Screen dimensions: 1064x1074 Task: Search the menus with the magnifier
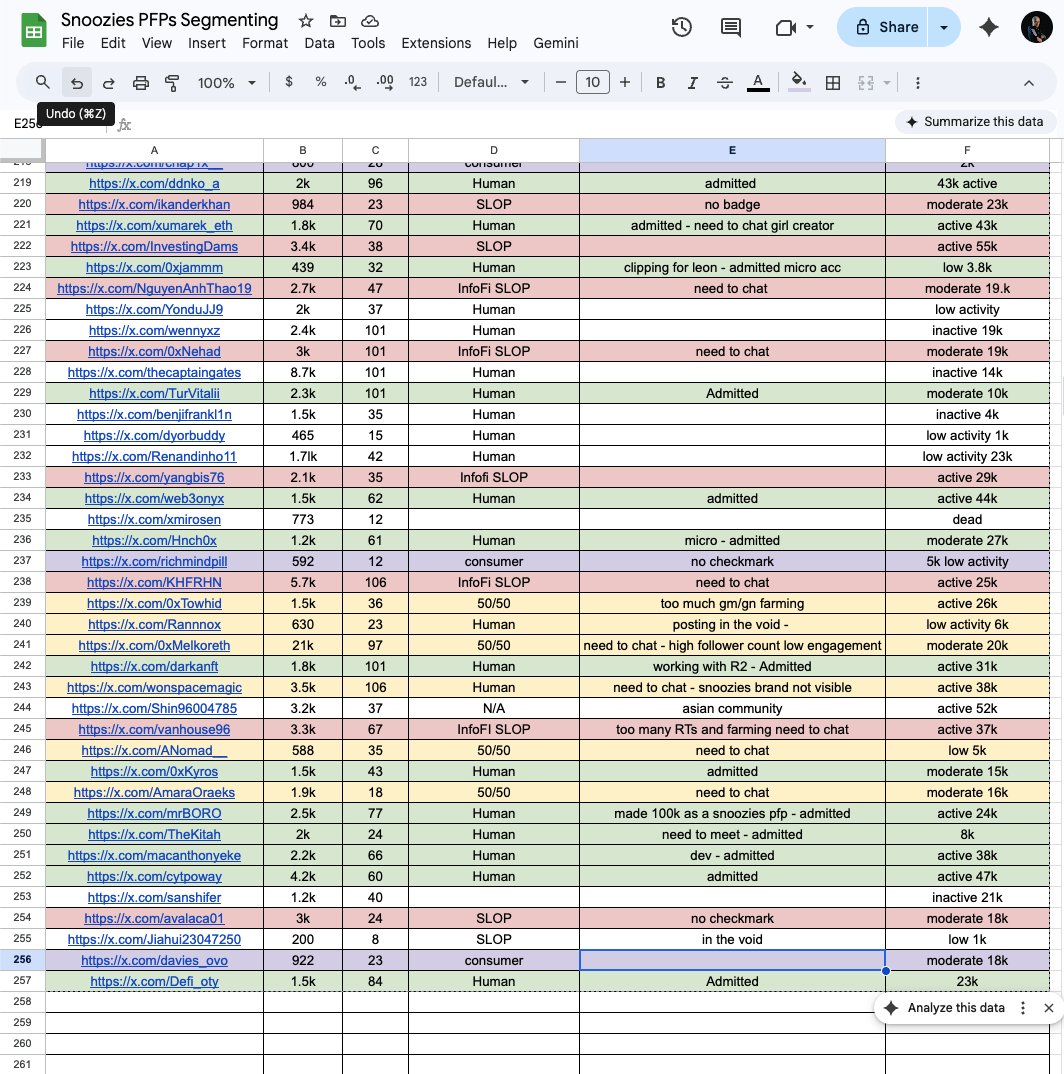pos(42,82)
